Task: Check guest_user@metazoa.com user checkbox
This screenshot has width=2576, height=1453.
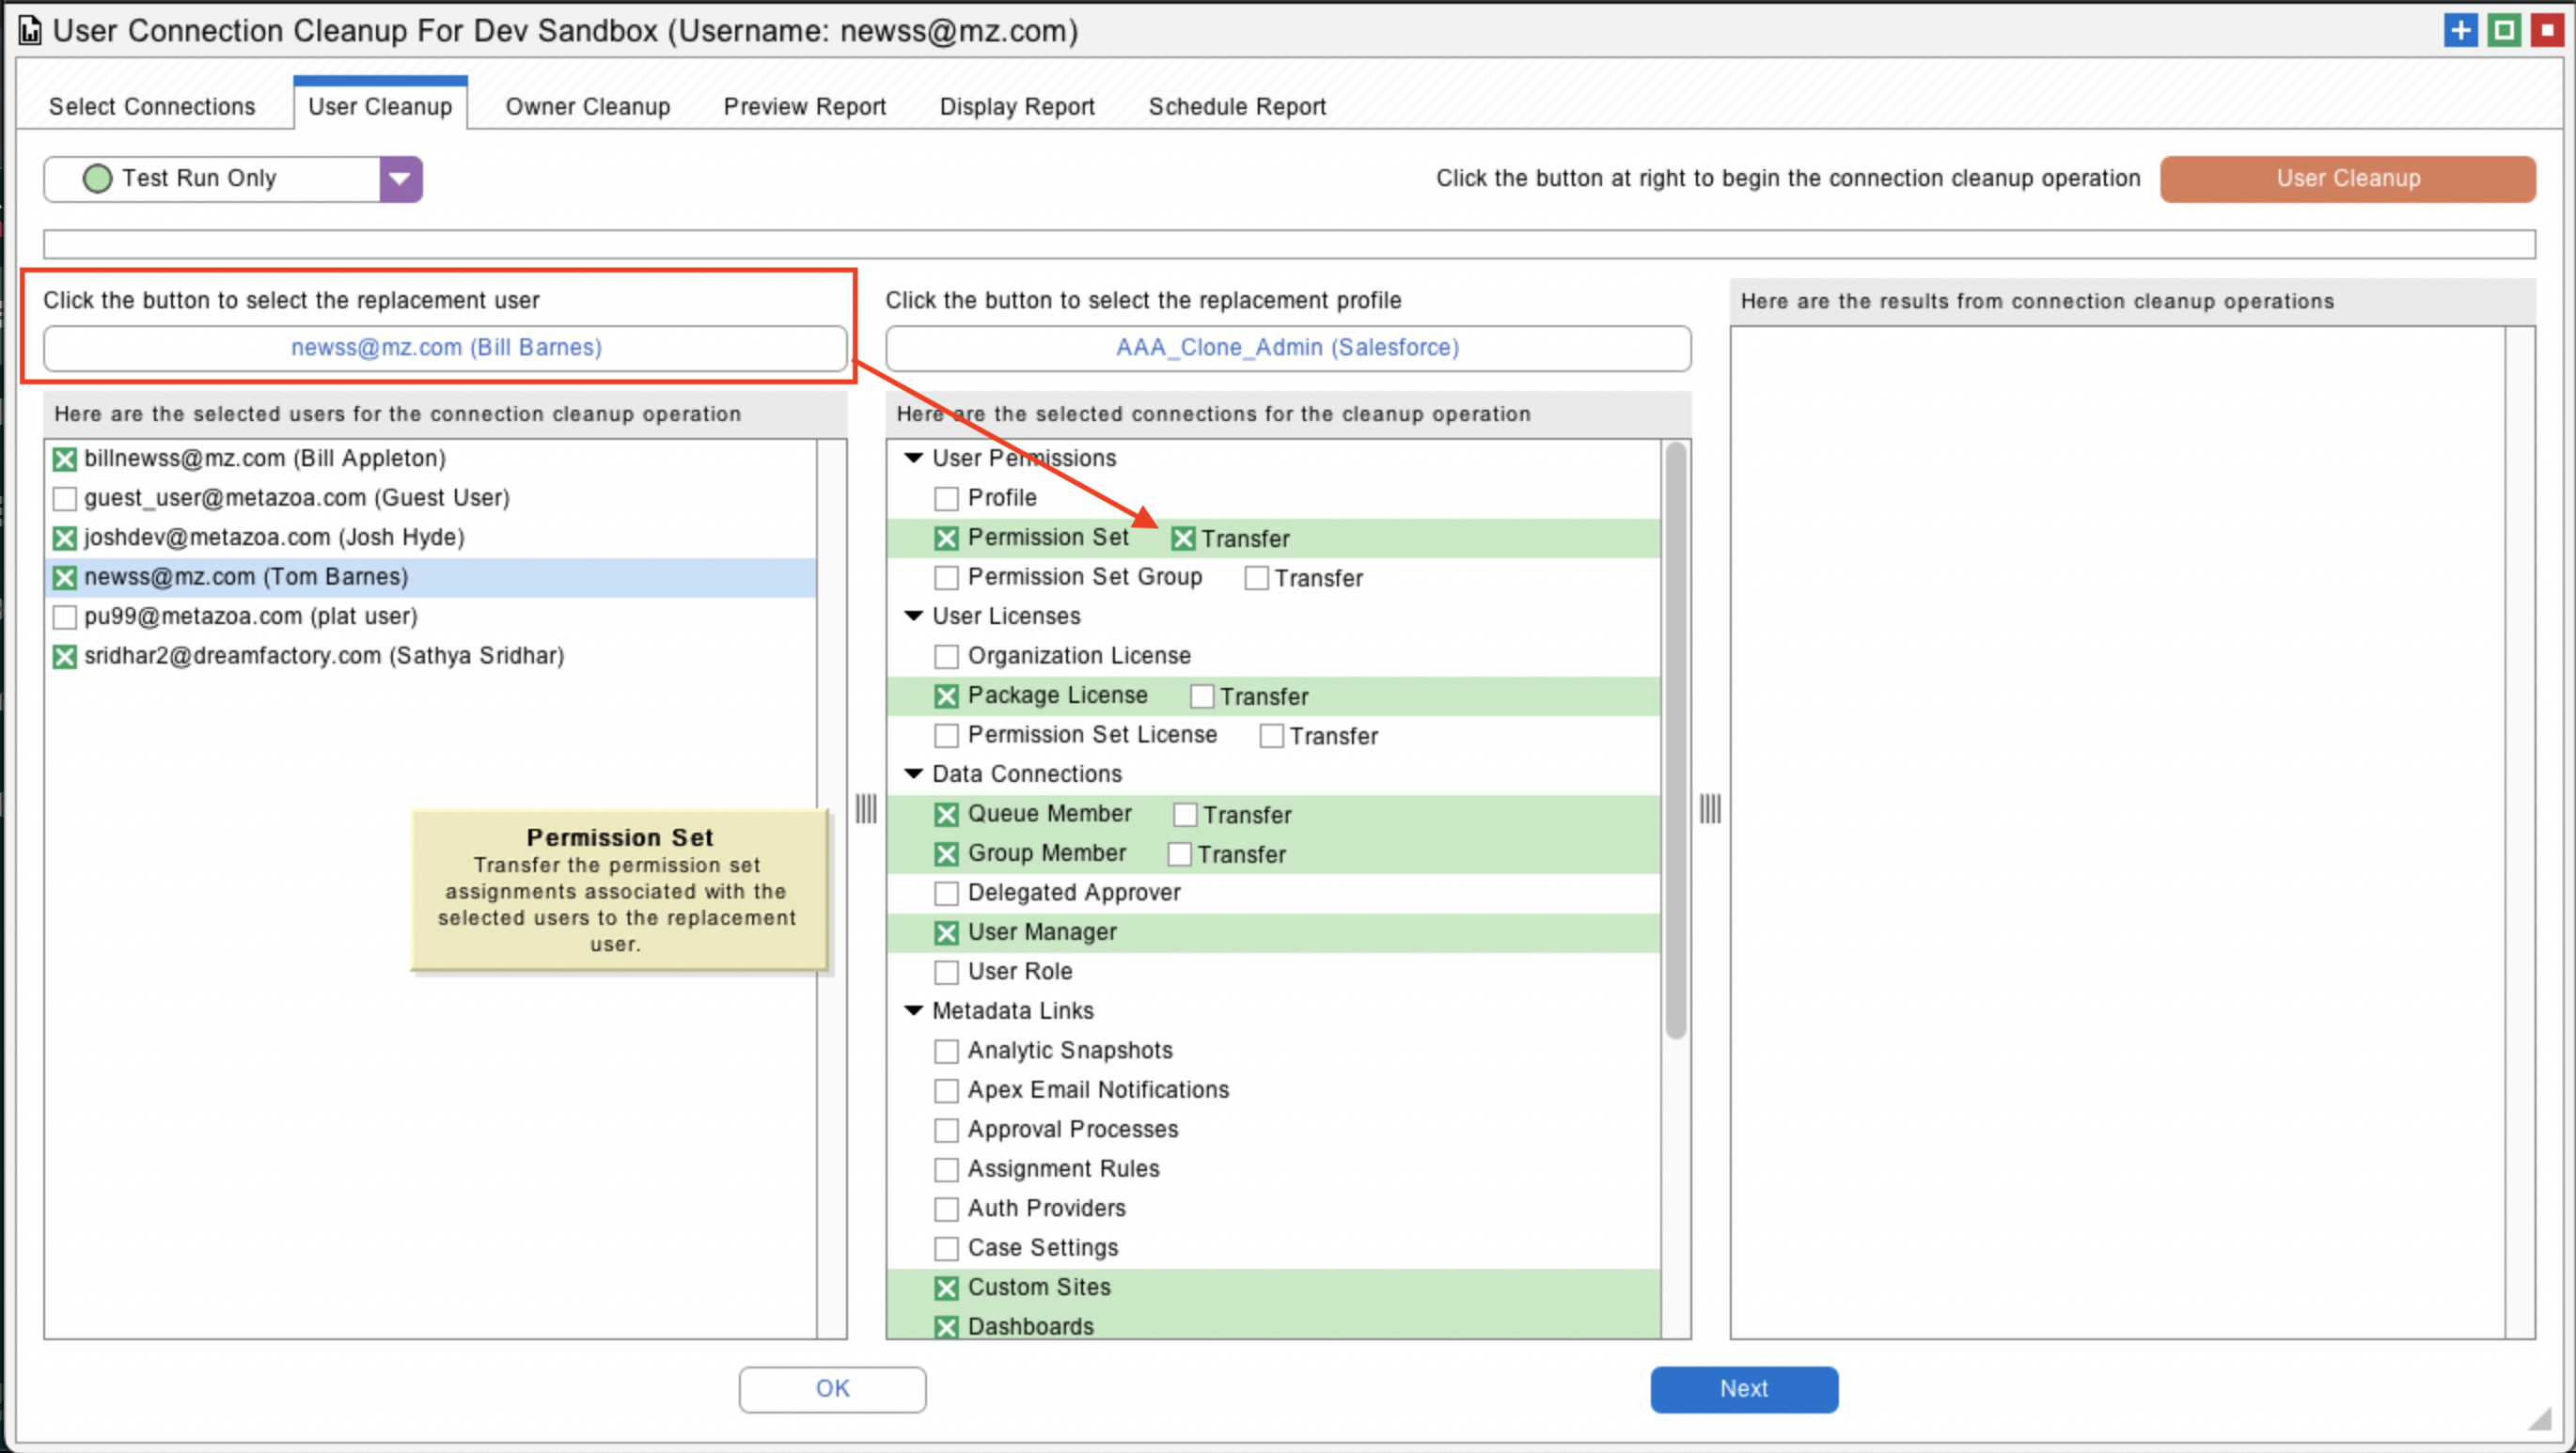Action: click(65, 498)
